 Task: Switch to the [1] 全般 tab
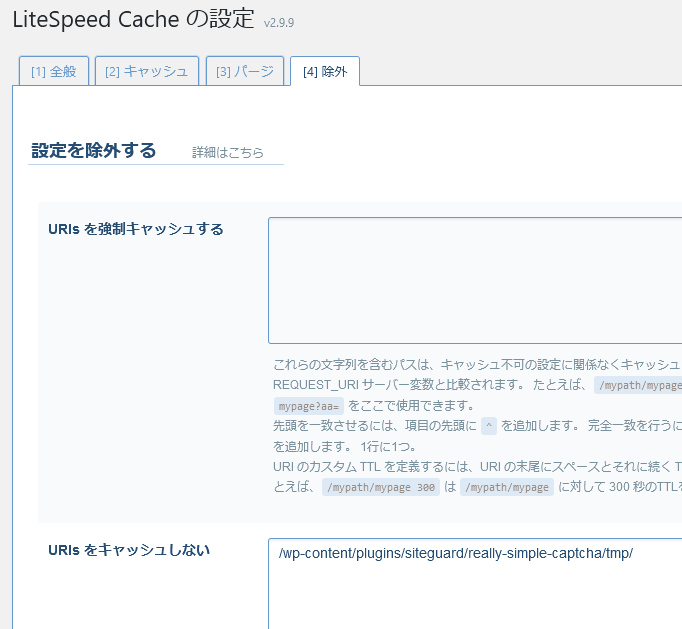tap(54, 71)
